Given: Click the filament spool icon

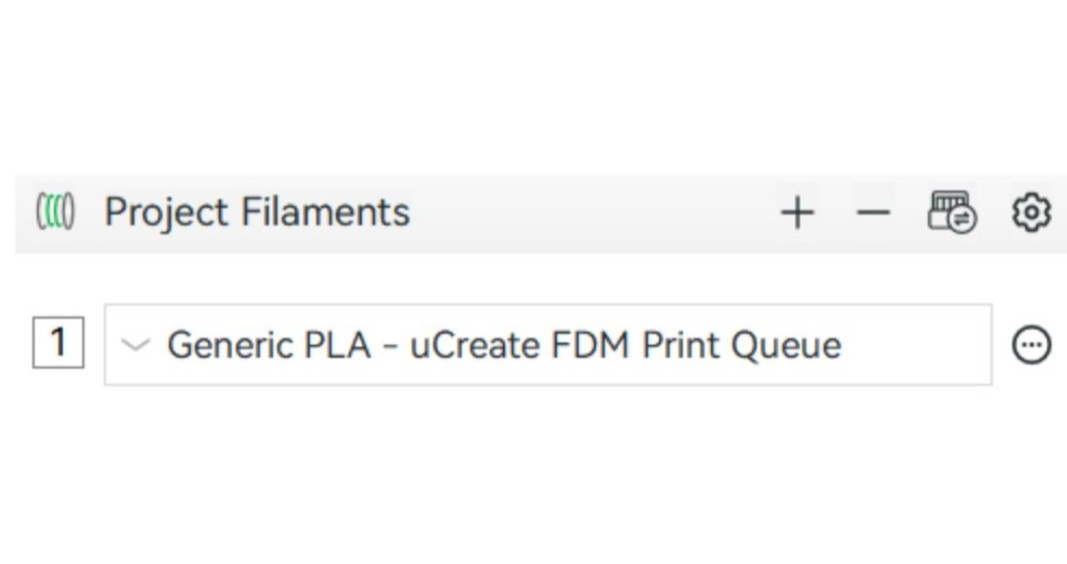Looking at the screenshot, I should (55, 212).
